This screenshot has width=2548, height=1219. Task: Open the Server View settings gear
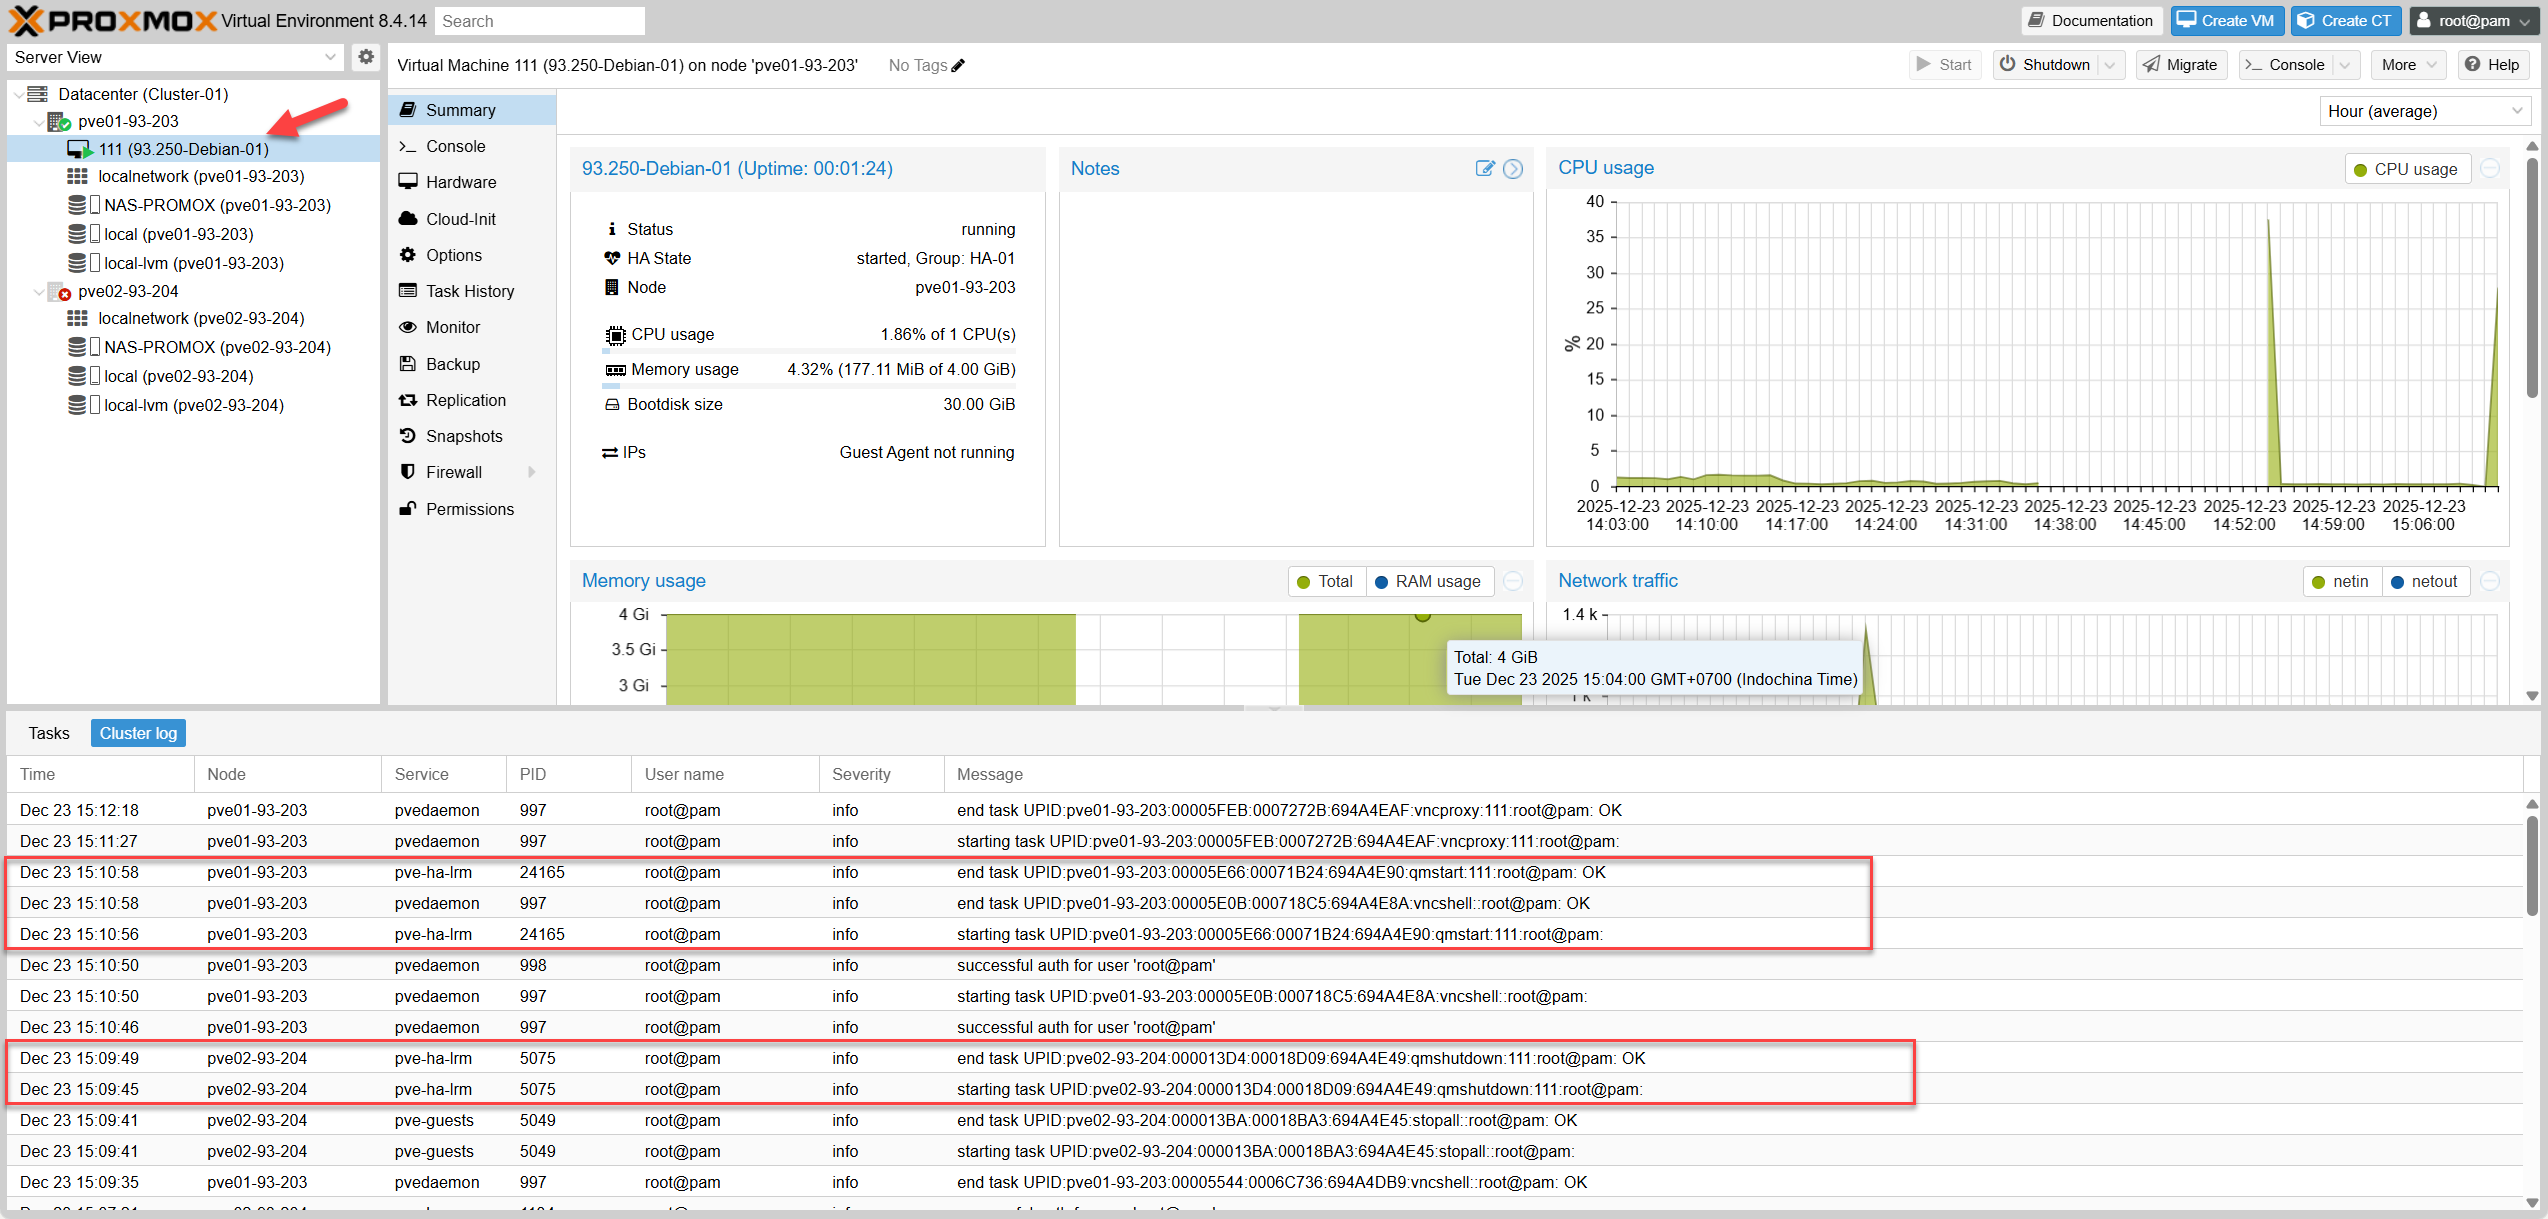(x=366, y=57)
